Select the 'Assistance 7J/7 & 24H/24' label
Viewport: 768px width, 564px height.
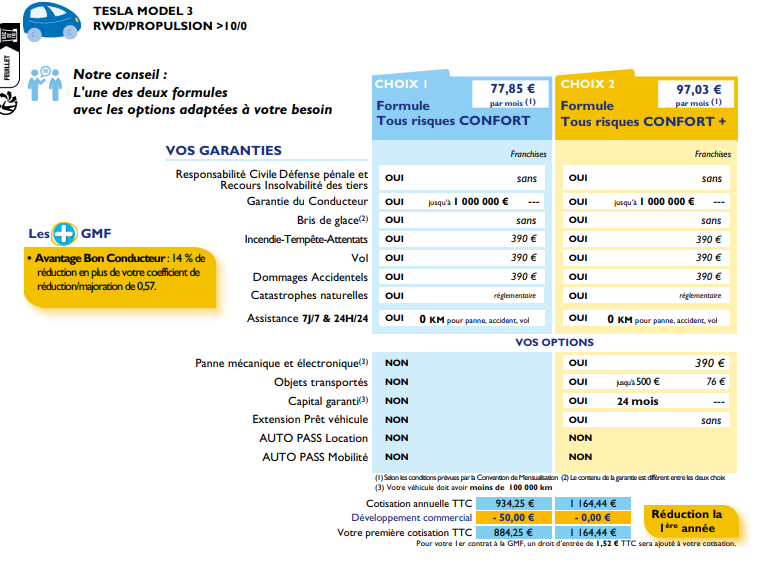pyautogui.click(x=307, y=318)
